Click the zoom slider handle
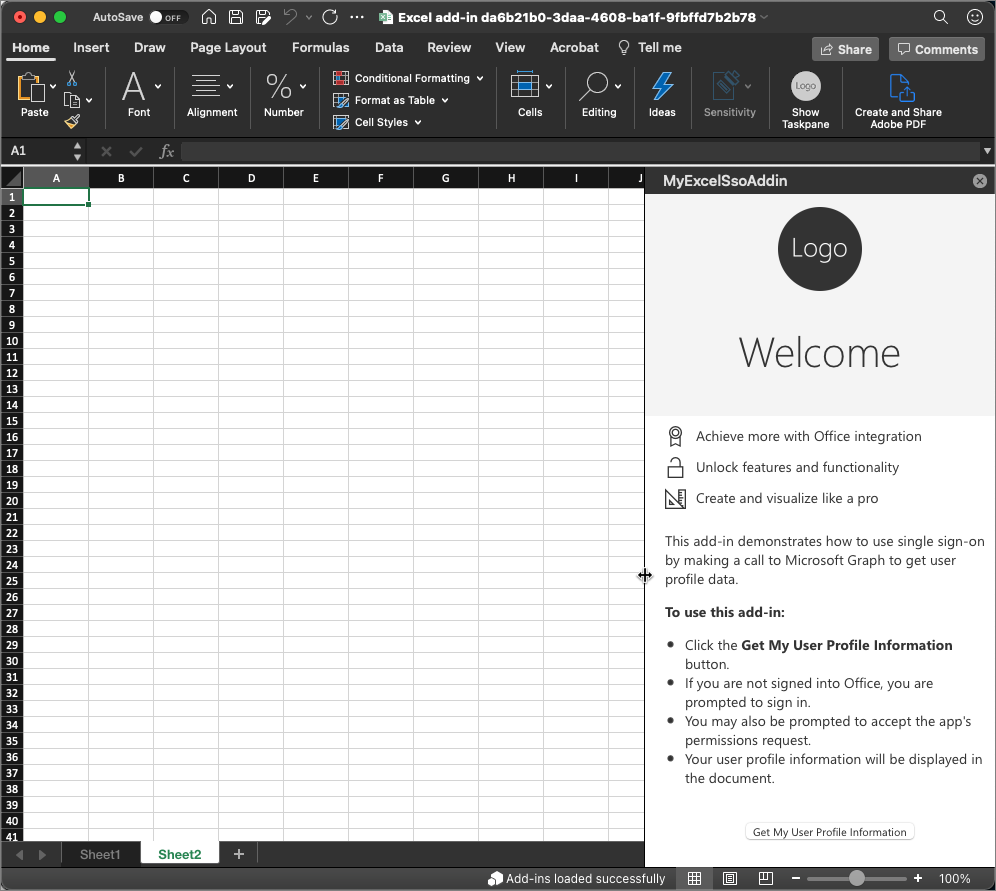The height and width of the screenshot is (891, 996). click(x=857, y=878)
